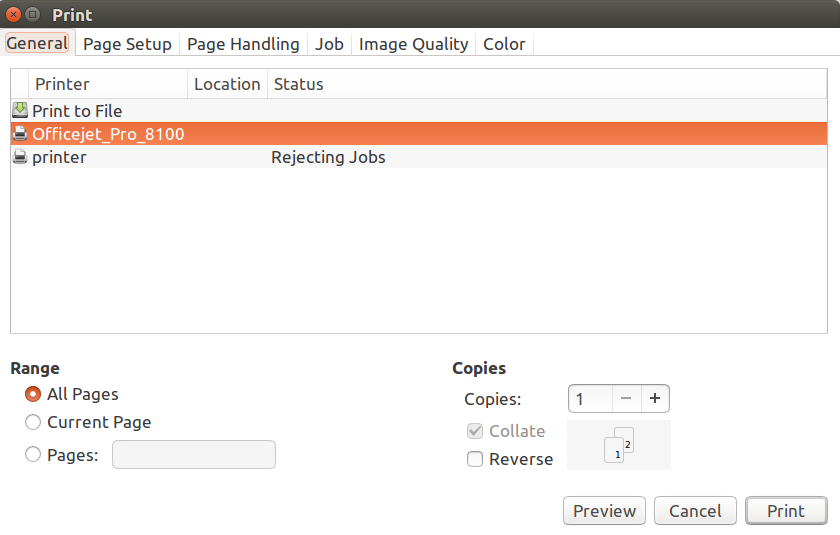Choose the Current Page range option
The image size is (840, 535).
tap(33, 422)
